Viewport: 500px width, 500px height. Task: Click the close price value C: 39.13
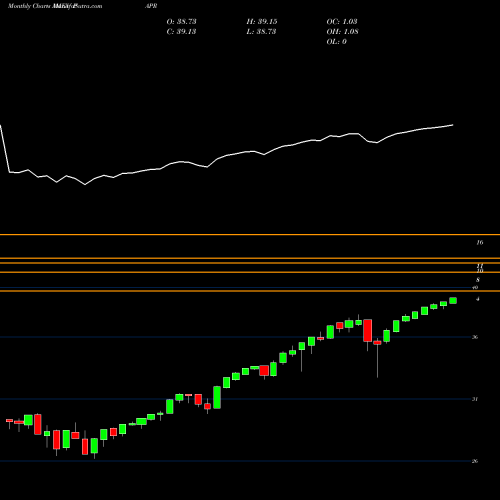(181, 32)
